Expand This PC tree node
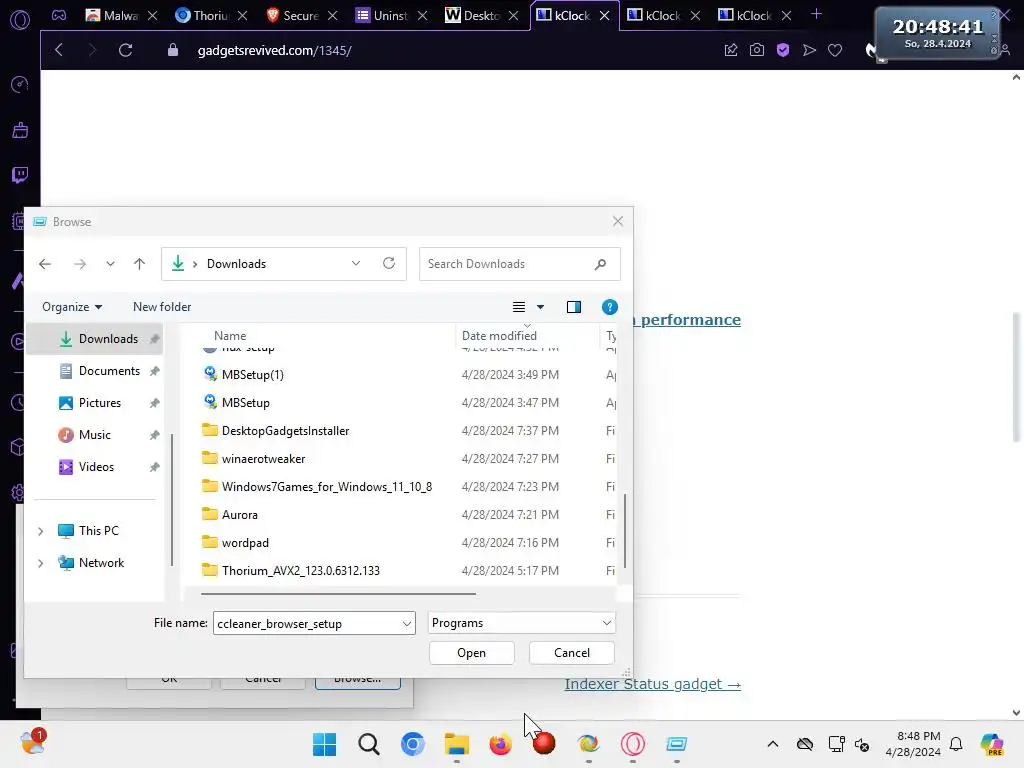This screenshot has height=768, width=1024. click(x=40, y=531)
